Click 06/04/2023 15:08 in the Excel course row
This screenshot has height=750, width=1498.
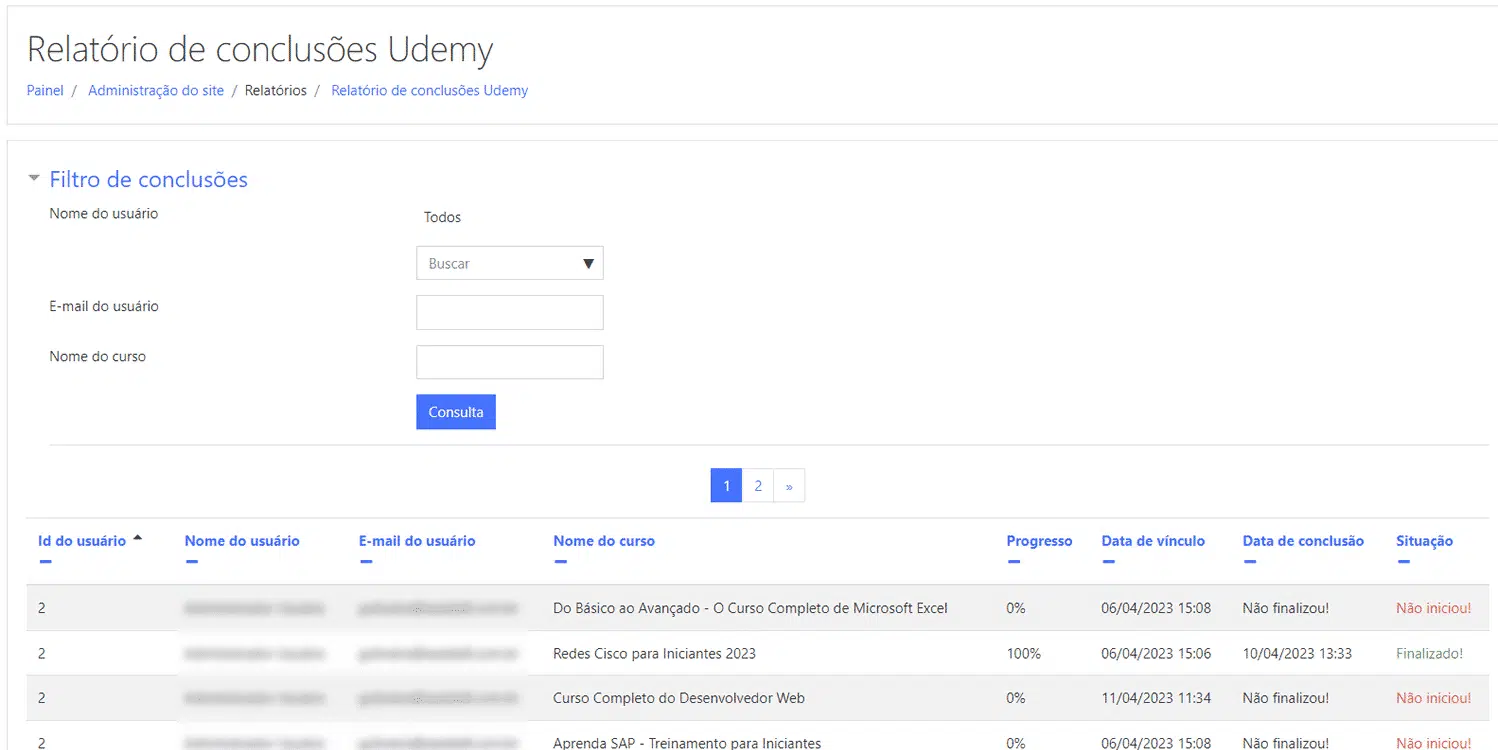pos(1156,608)
